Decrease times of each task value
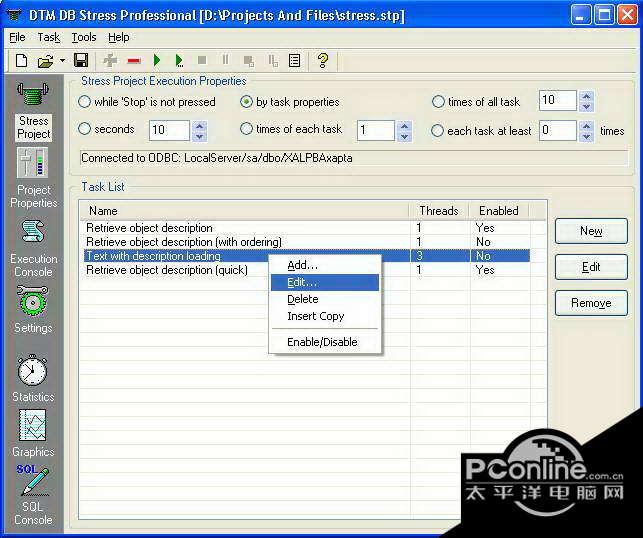 pyautogui.click(x=404, y=136)
